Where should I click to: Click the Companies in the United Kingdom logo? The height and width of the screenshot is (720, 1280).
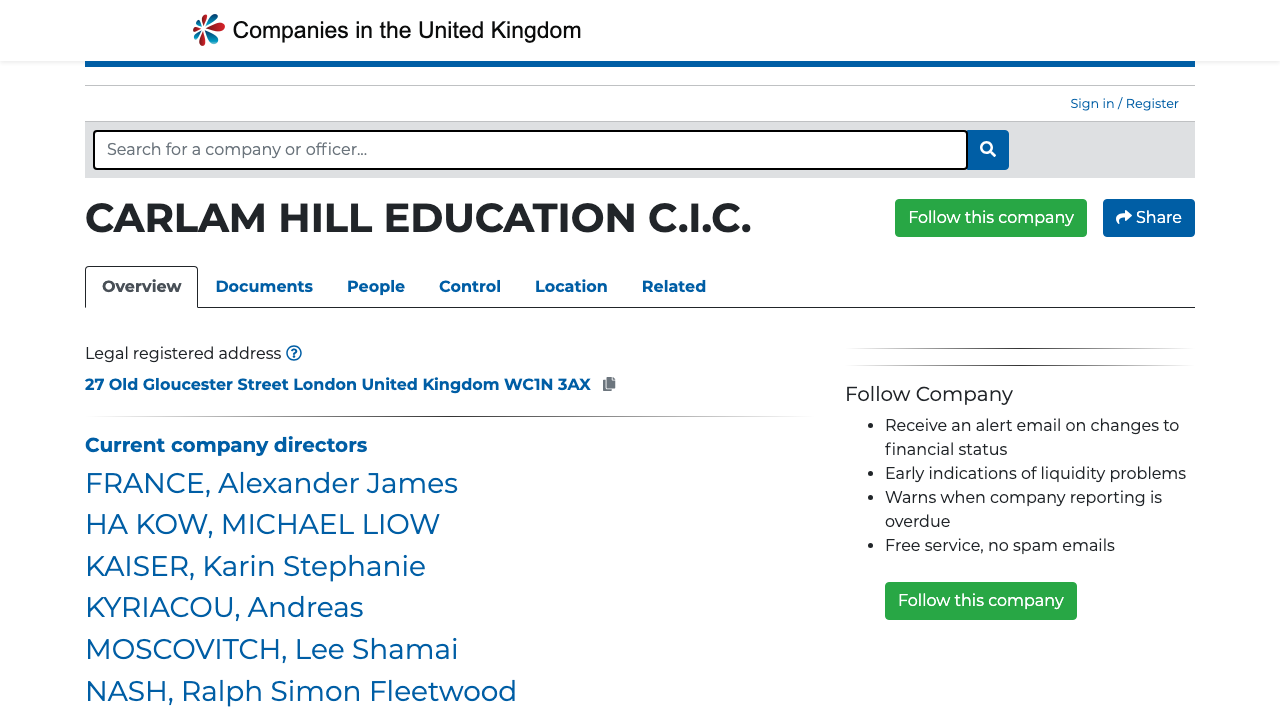click(x=386, y=29)
